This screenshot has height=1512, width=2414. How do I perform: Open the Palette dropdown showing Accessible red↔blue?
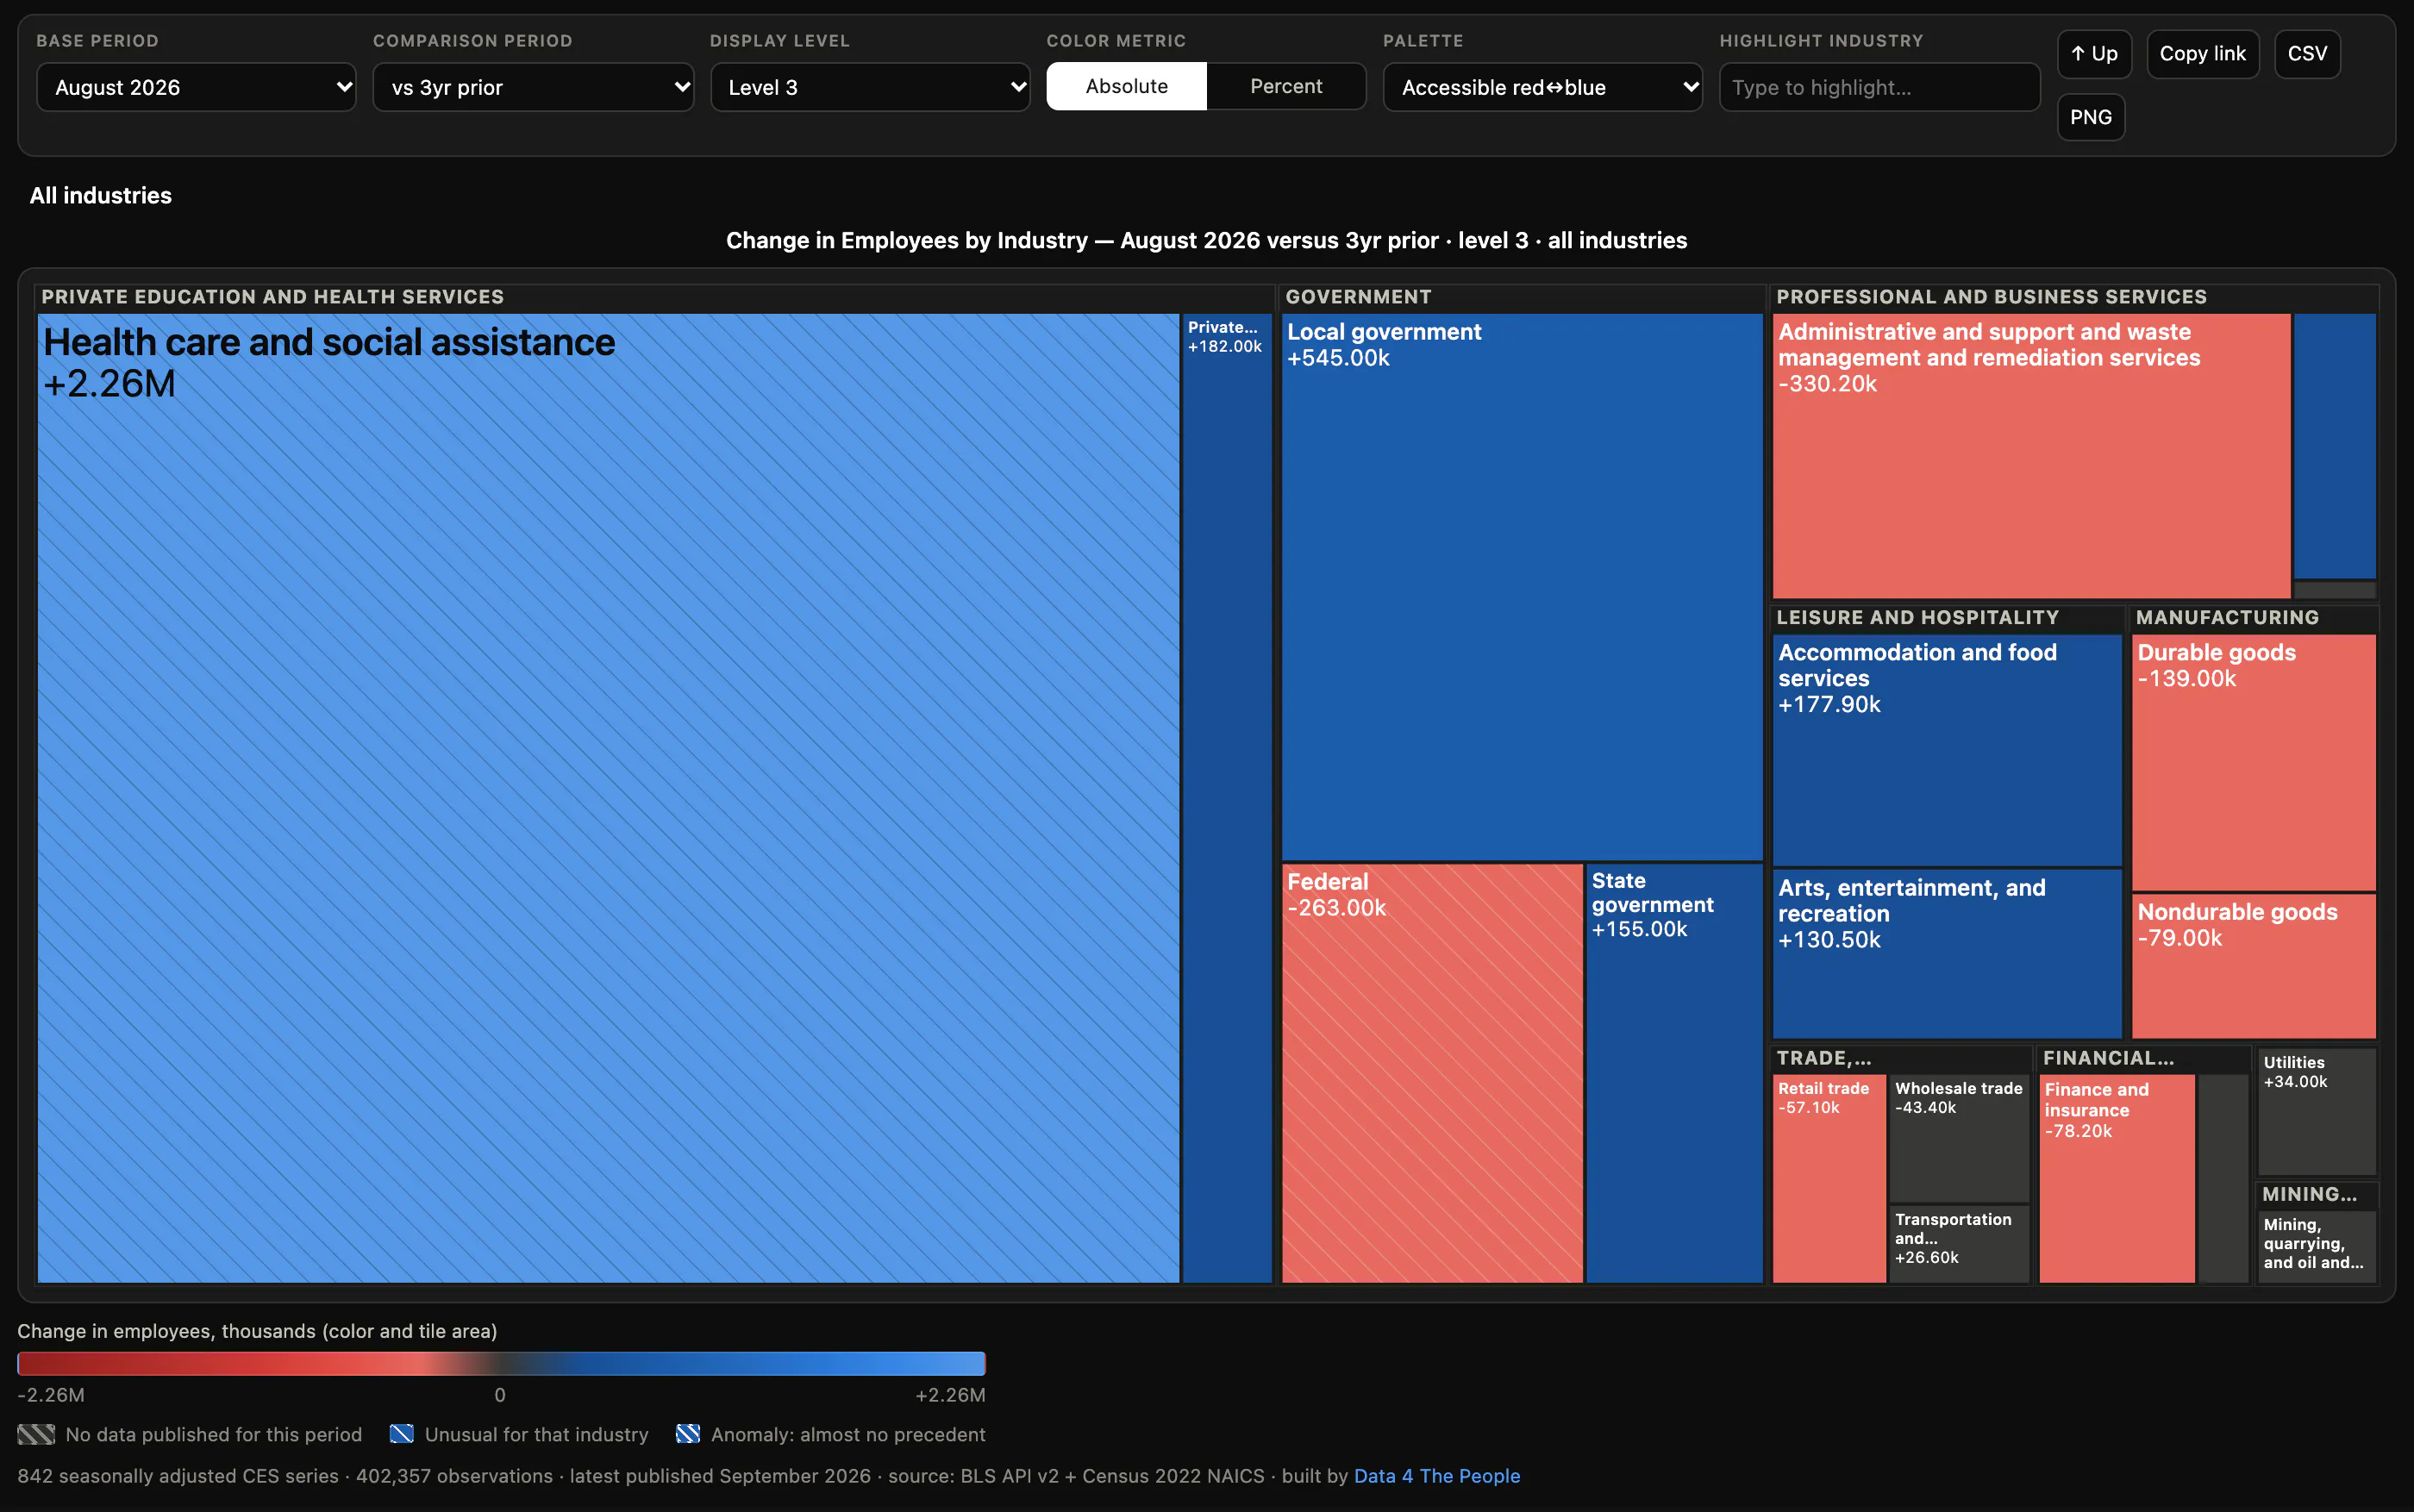click(1542, 87)
